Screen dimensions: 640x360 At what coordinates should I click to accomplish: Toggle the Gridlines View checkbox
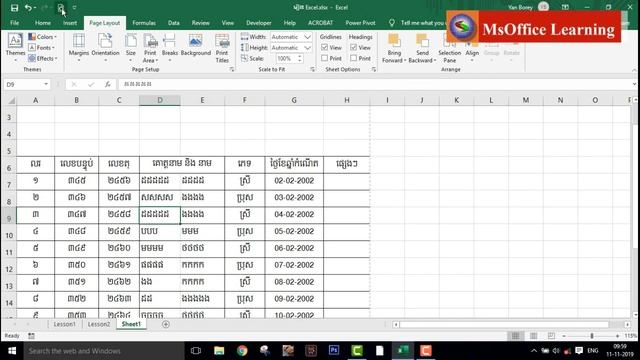pos(324,47)
